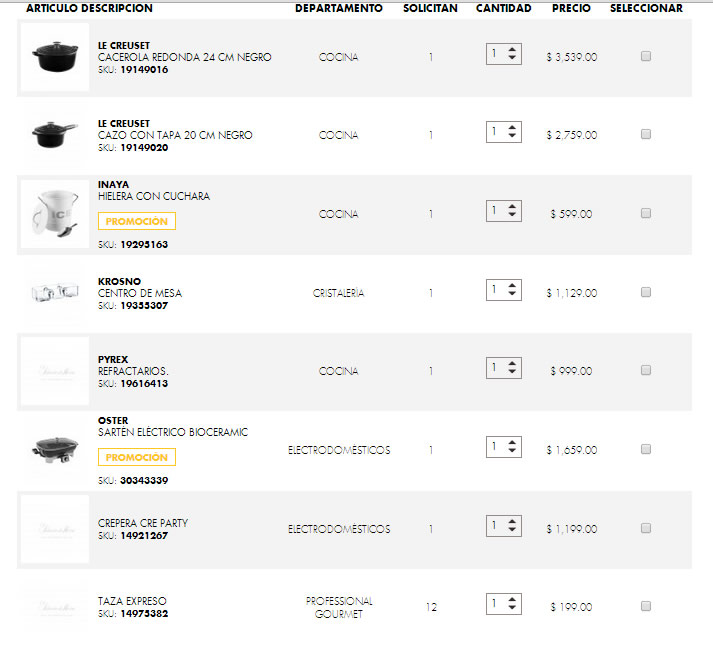Open the Crepera Cre Party product name
Image resolution: width=713 pixels, height=646 pixels.
pyautogui.click(x=143, y=523)
